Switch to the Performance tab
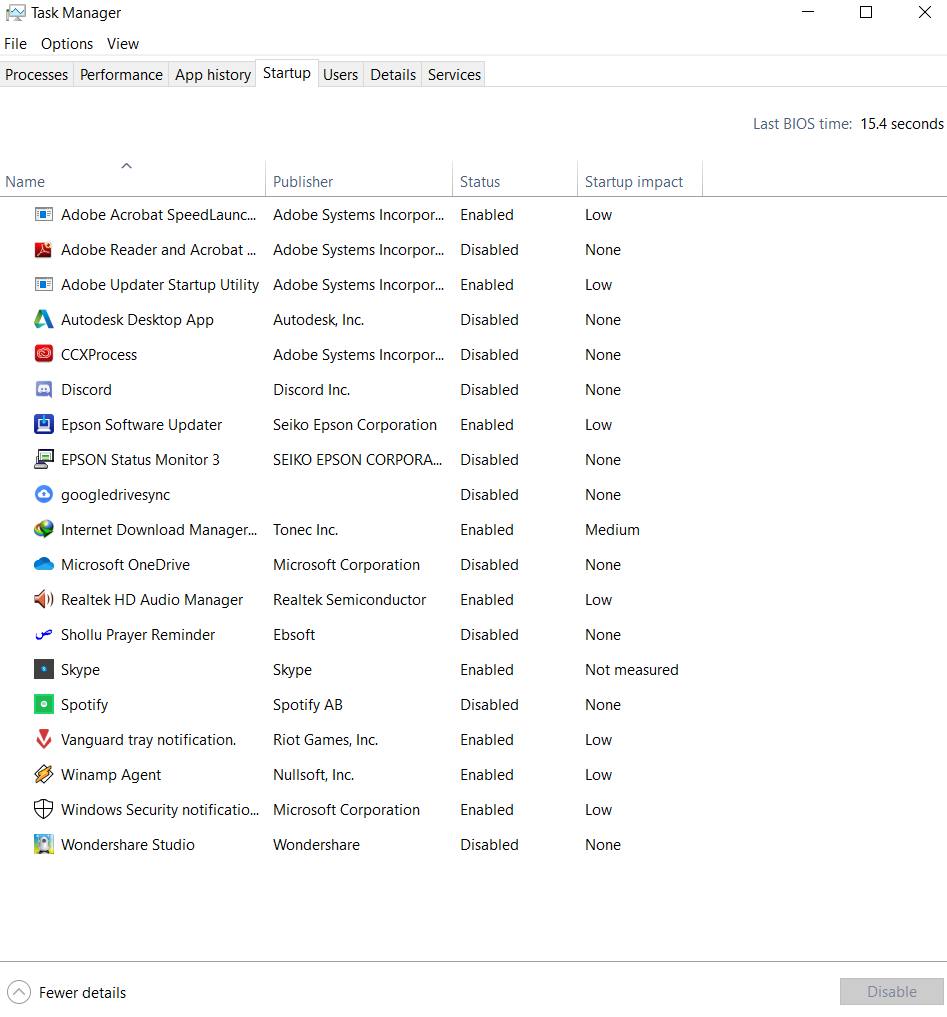 pyautogui.click(x=121, y=75)
